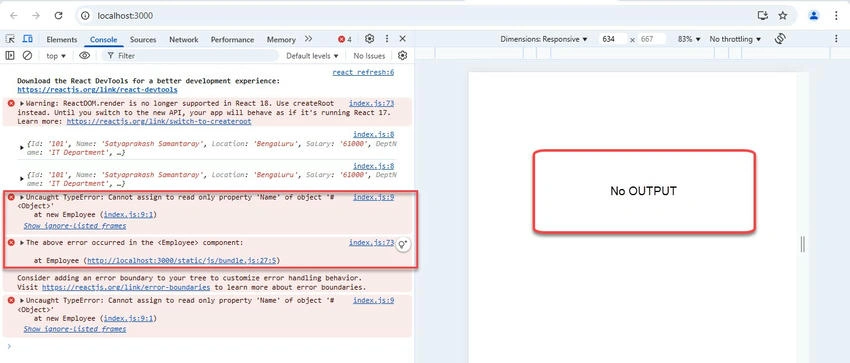The image size is (850, 363).
Task: Open Chrome's three-dot menu
Action: coord(836,16)
